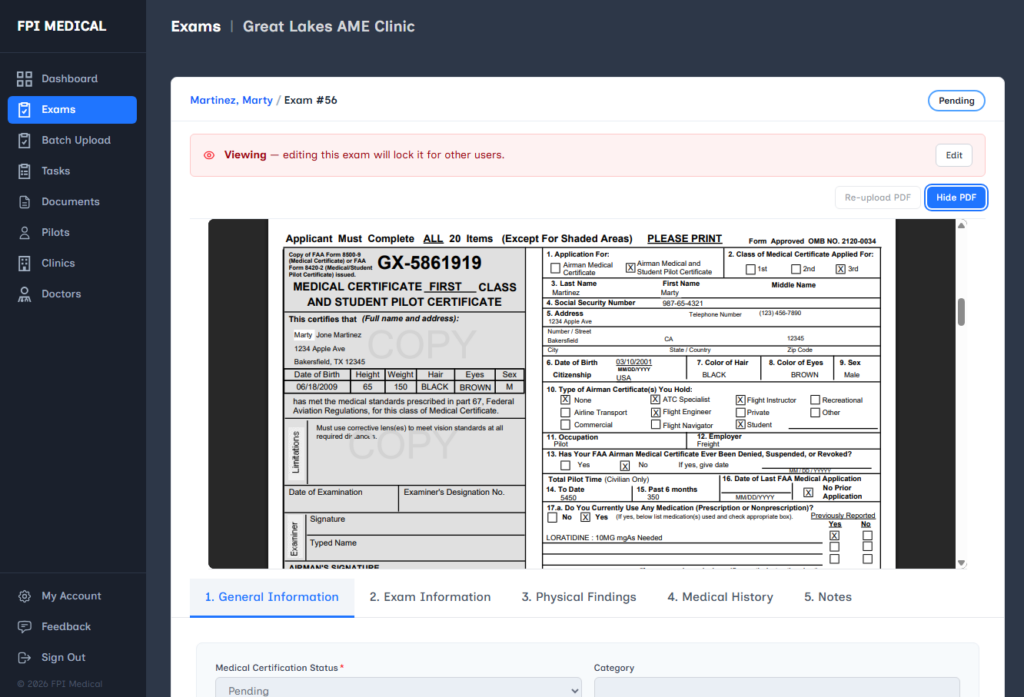1024x697 pixels.
Task: Open Batch Upload in the sidebar
Action: (72, 140)
